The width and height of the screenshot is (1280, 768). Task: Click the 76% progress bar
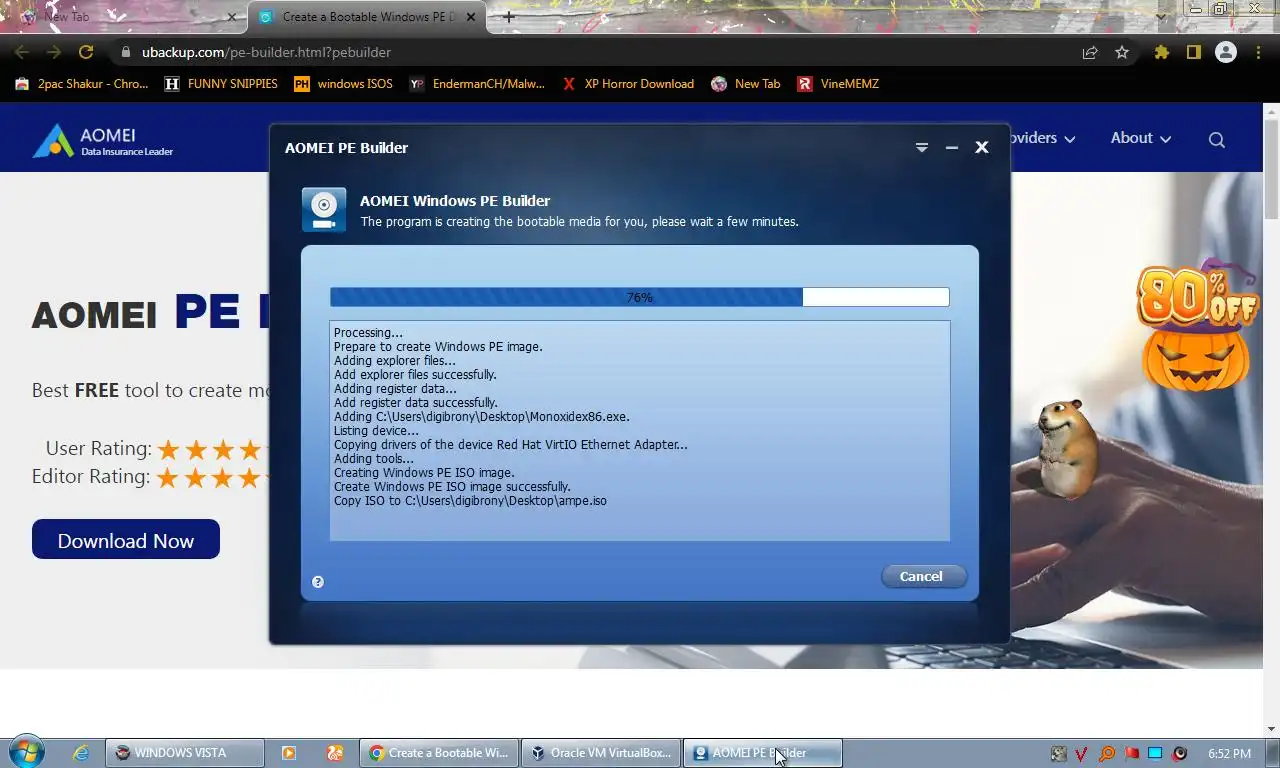(640, 297)
